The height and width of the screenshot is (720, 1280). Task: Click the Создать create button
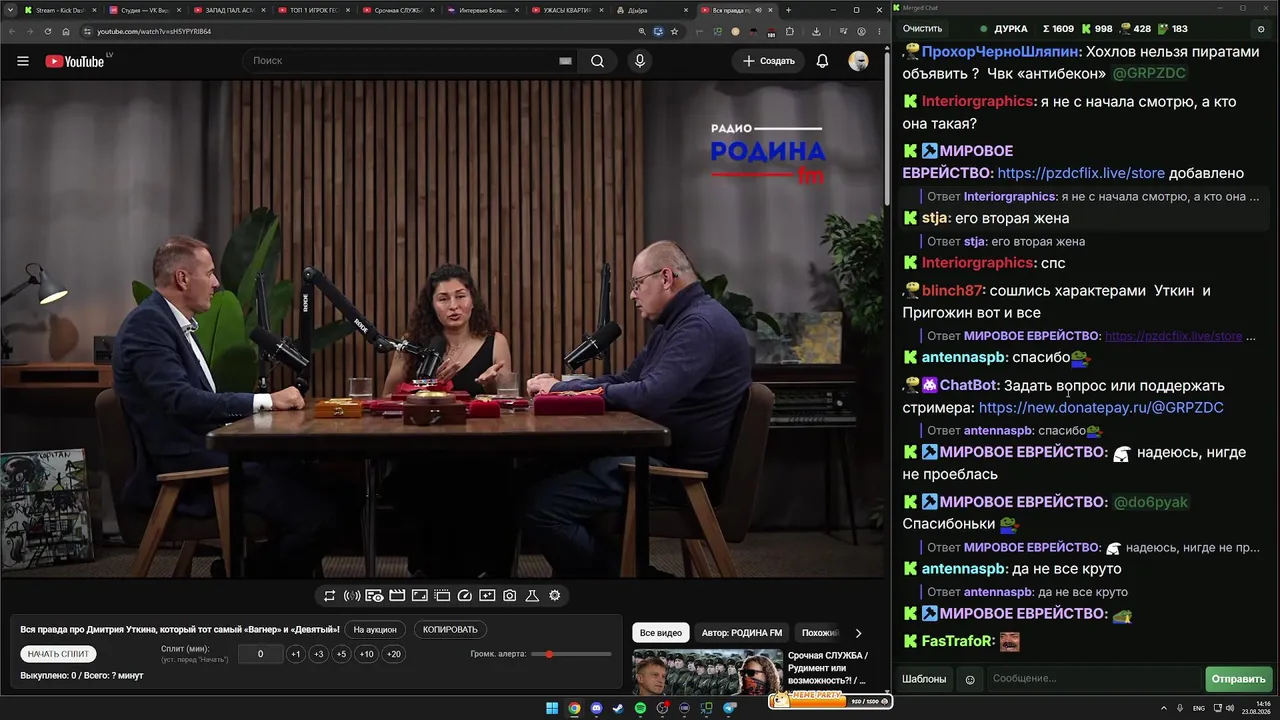pos(769,61)
